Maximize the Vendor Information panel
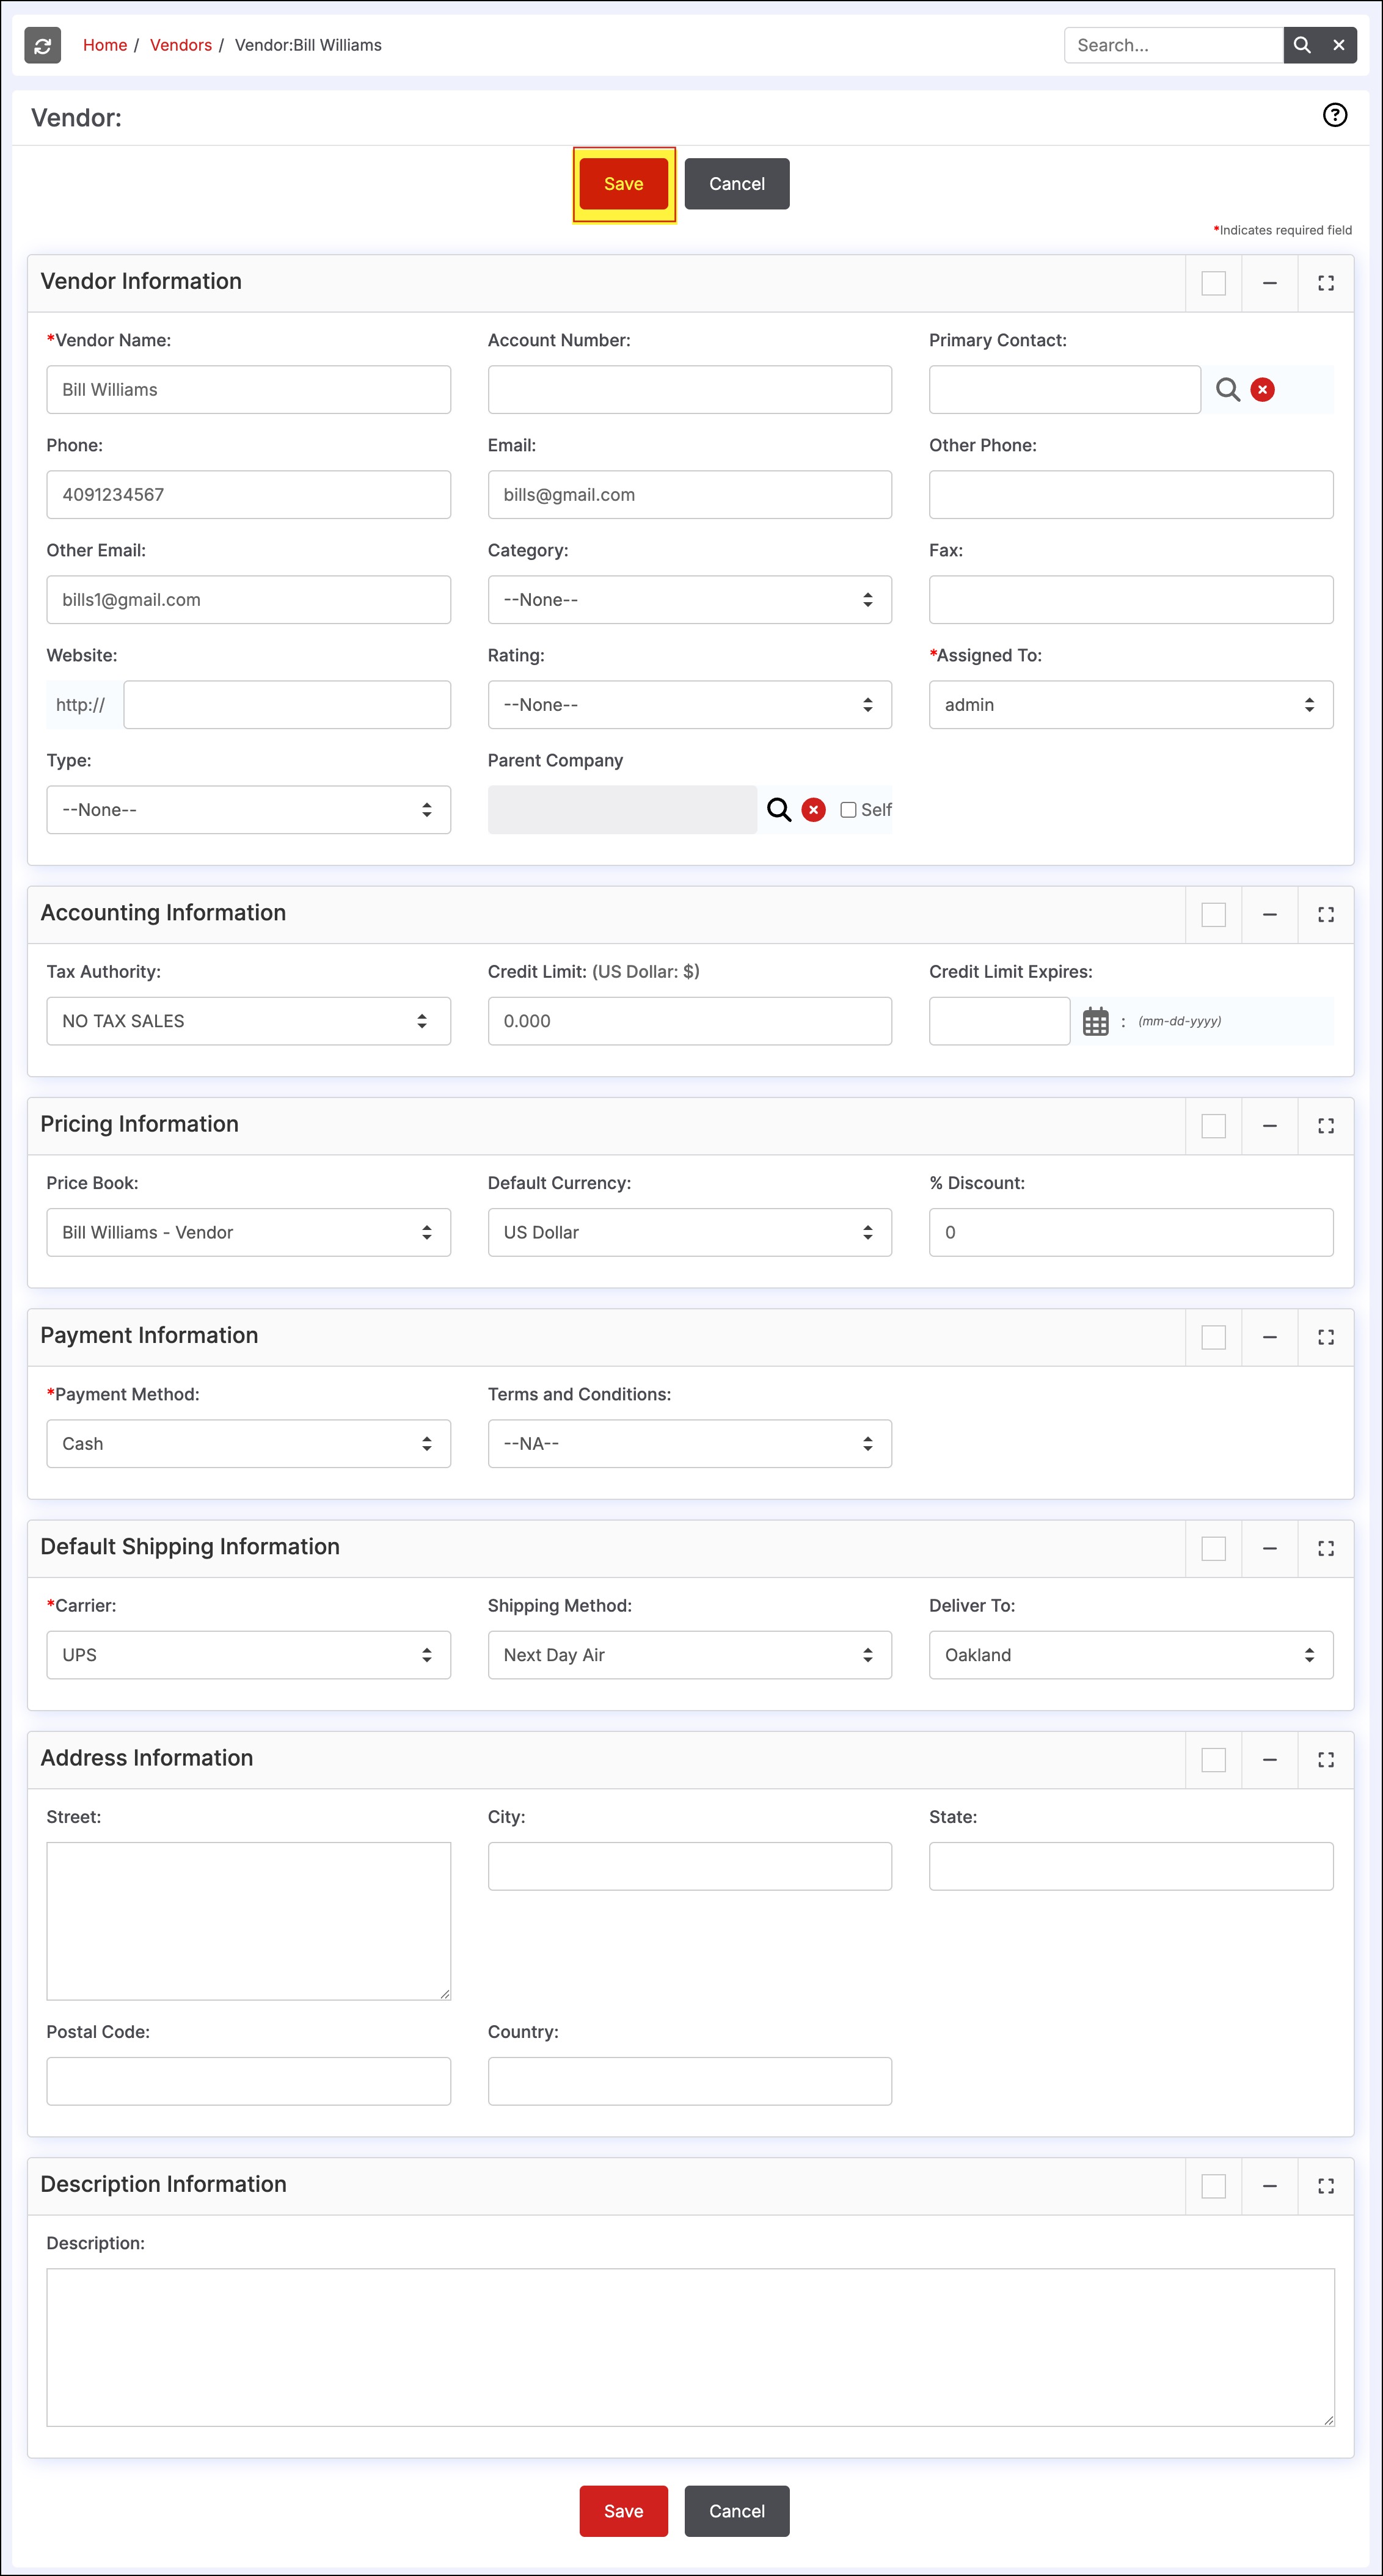 click(x=1325, y=283)
